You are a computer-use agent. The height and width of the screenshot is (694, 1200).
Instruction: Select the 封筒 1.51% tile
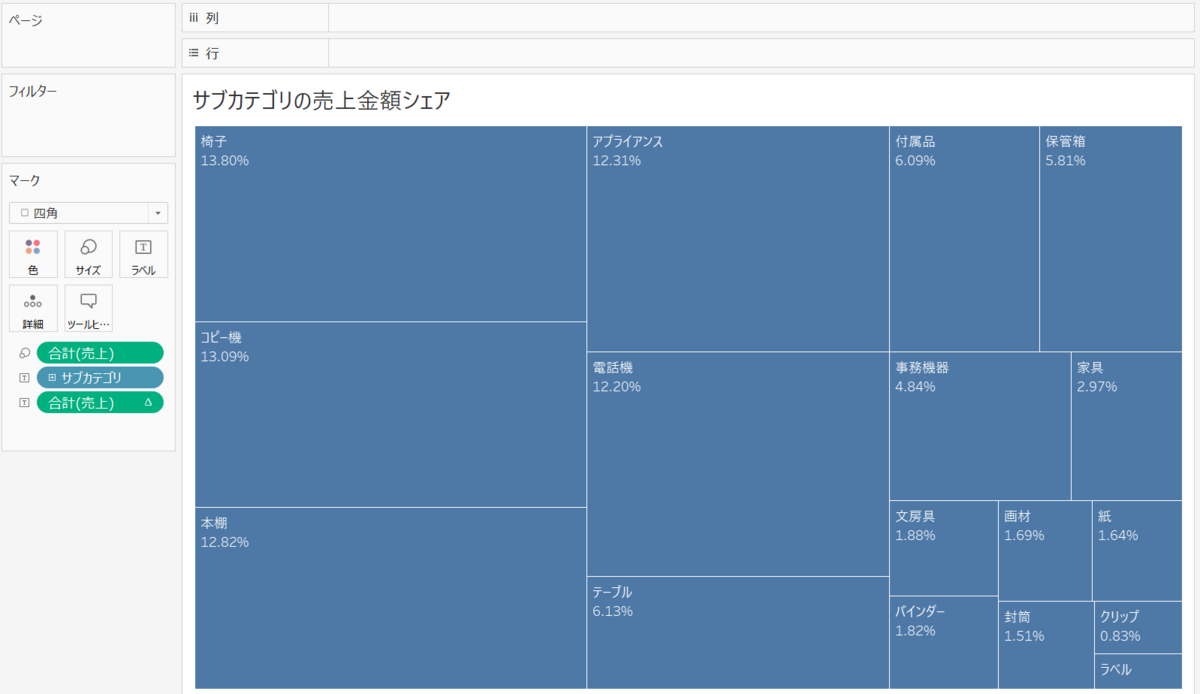1046,646
